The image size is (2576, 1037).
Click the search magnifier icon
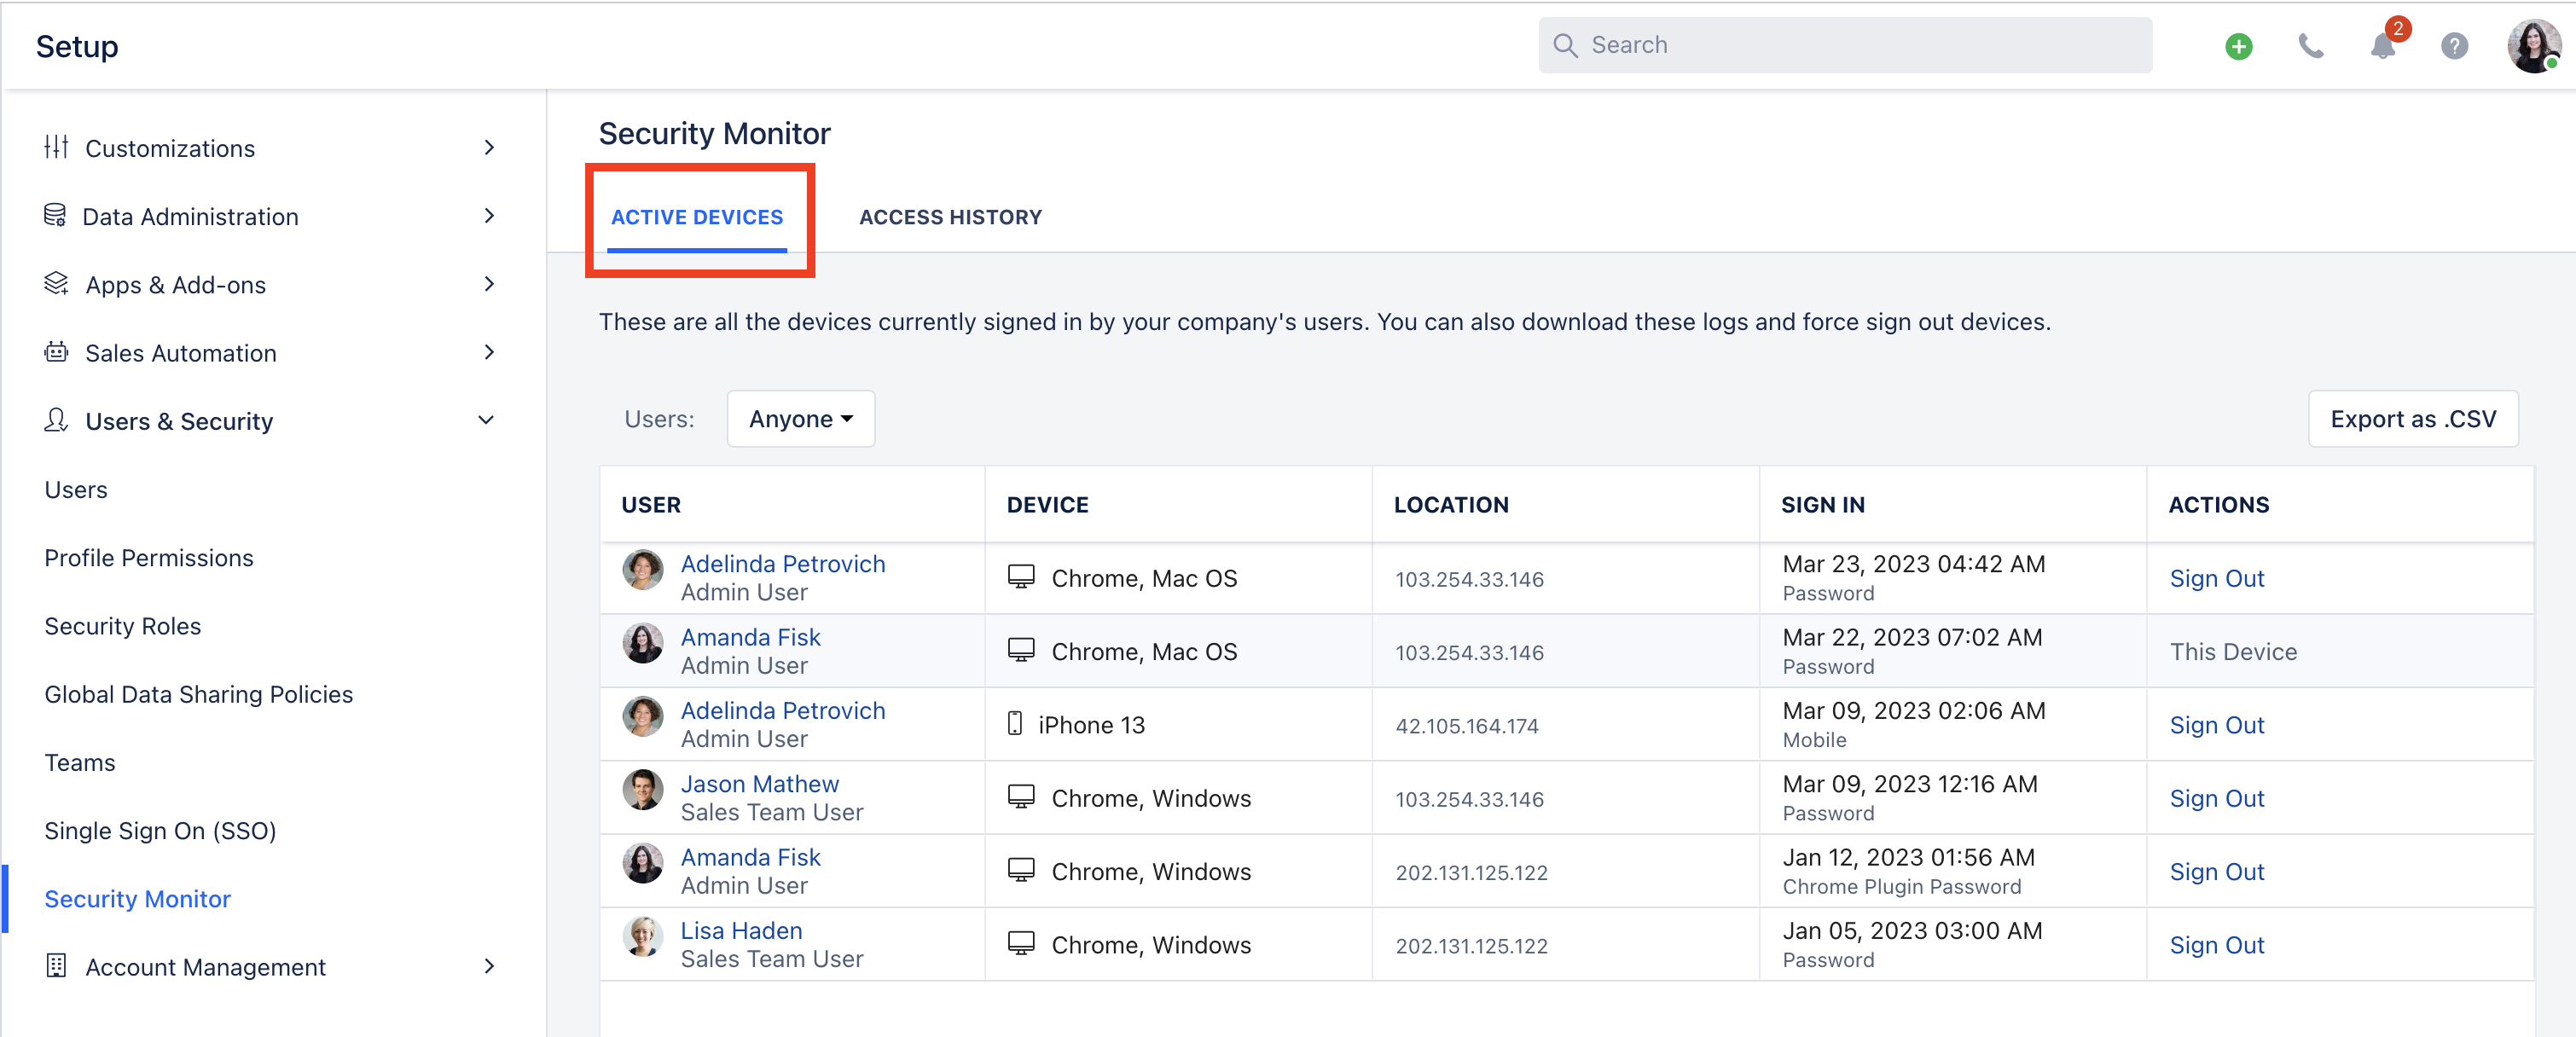point(1565,46)
